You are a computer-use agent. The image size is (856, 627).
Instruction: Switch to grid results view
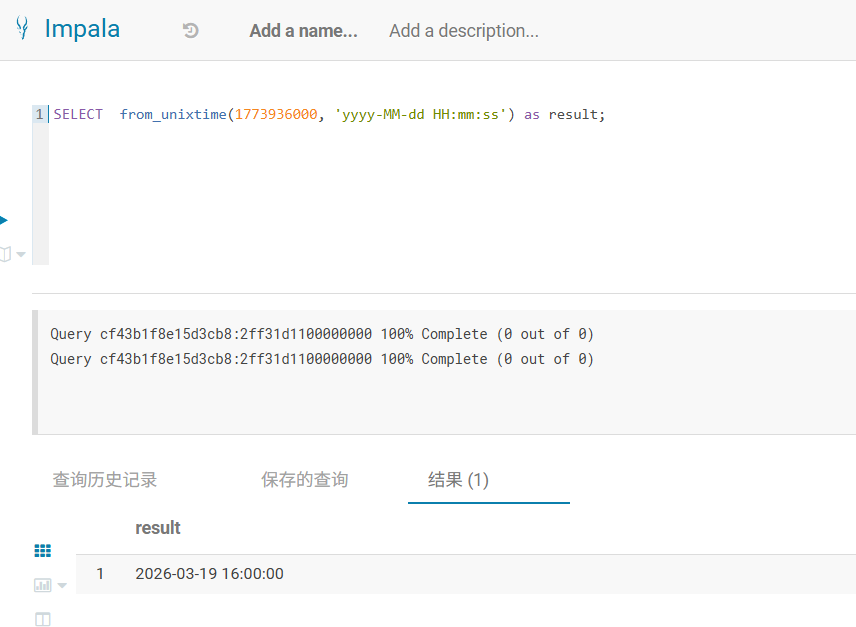[42, 551]
